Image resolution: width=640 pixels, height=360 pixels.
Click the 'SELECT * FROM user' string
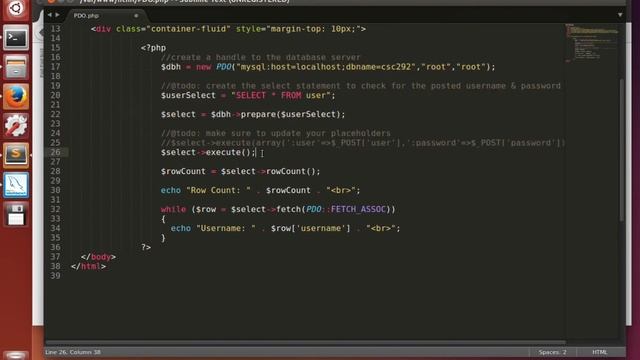282,95
